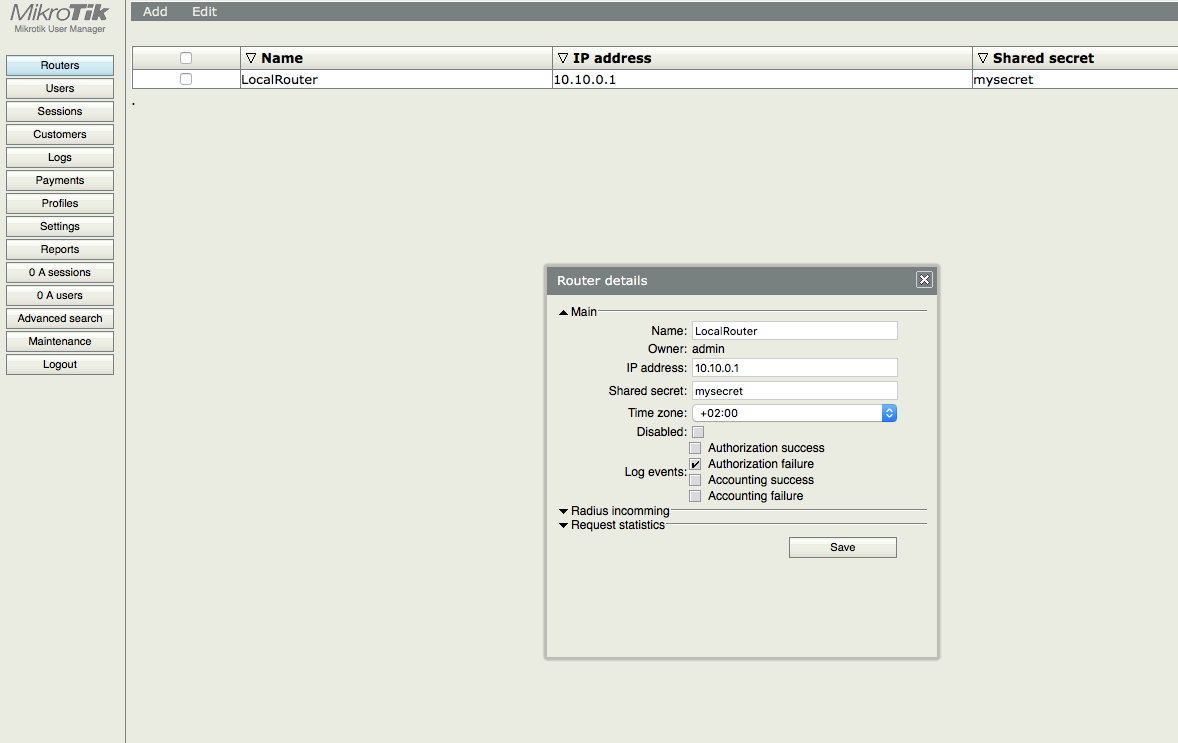This screenshot has width=1178, height=743.
Task: Open the Profiles section
Action: [59, 203]
